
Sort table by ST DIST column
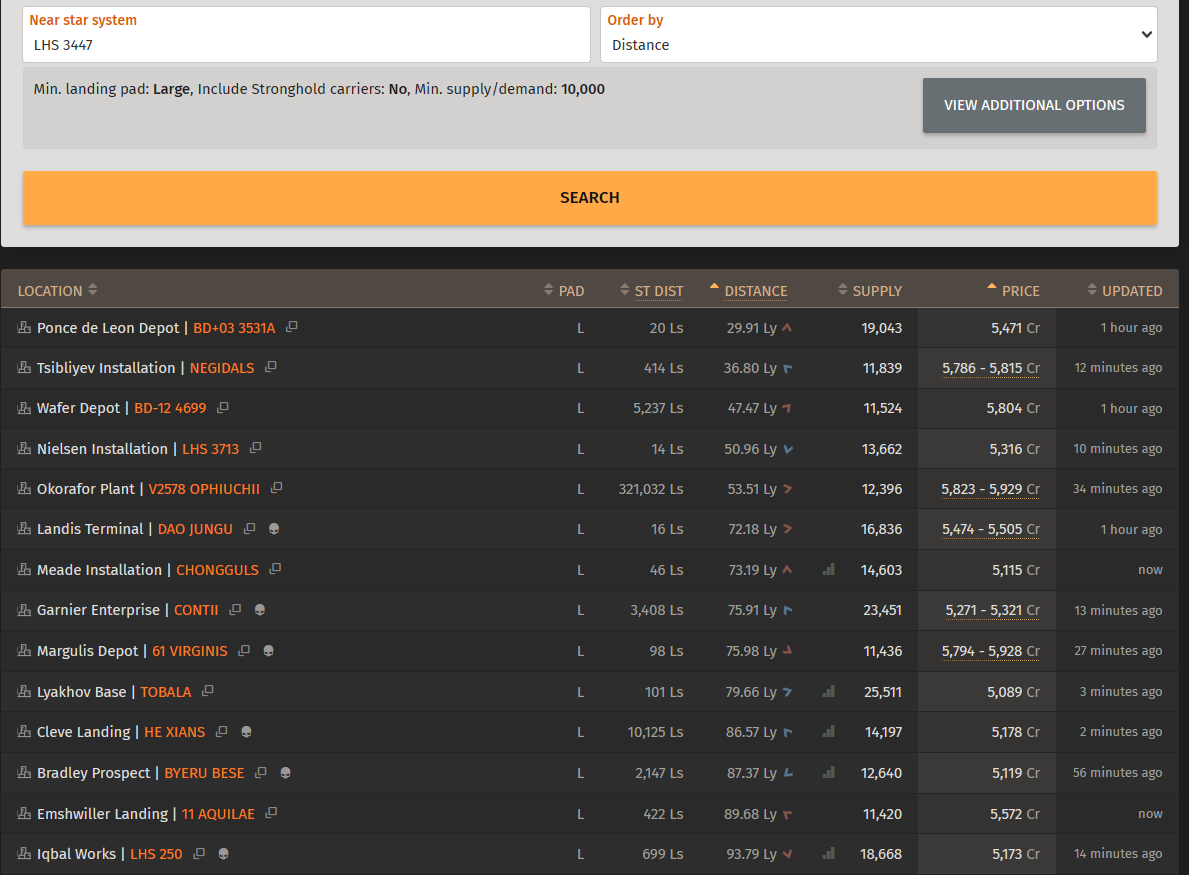point(651,290)
